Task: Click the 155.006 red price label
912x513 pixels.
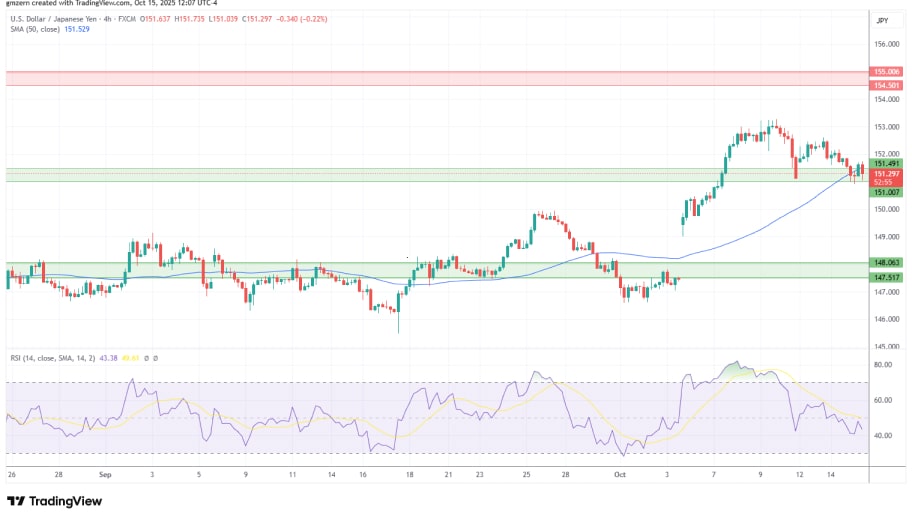Action: [x=888, y=72]
